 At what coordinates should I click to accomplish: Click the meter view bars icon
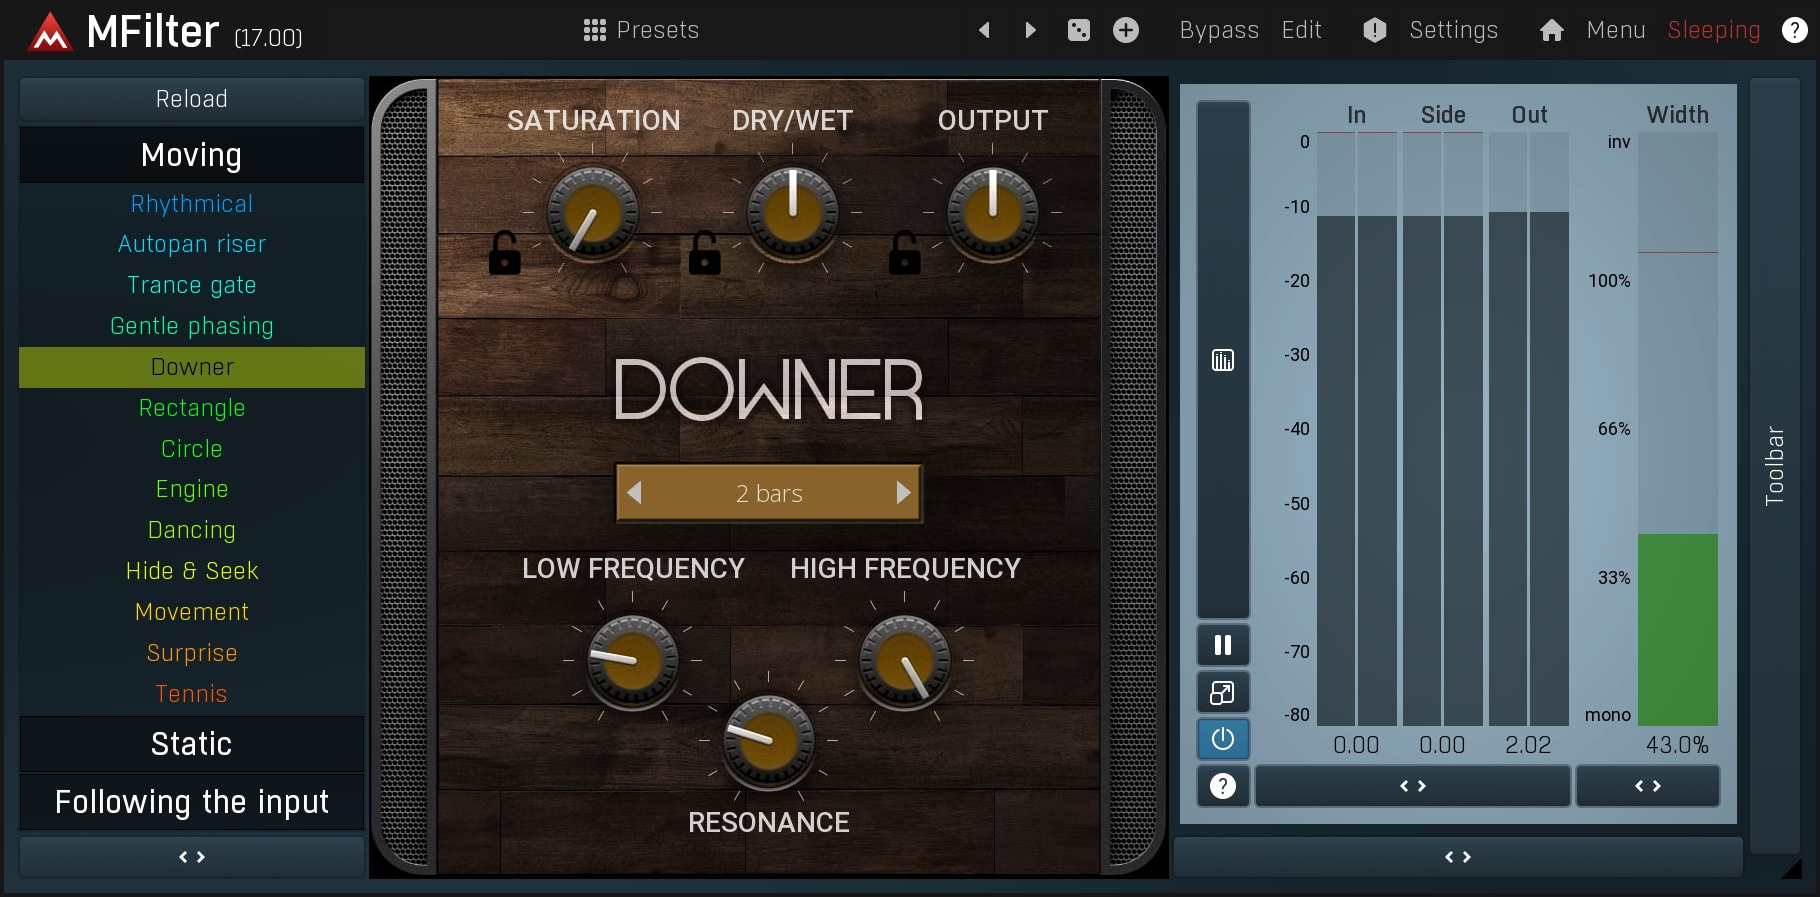pos(1223,360)
